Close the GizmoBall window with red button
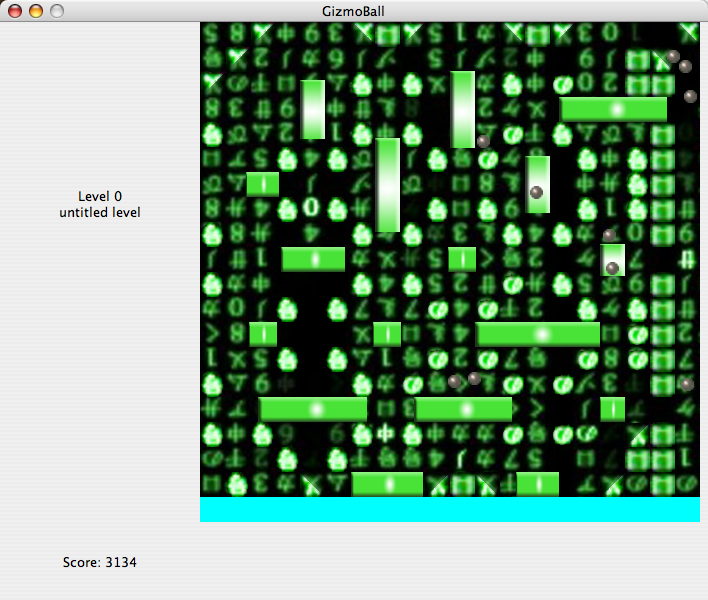This screenshot has width=708, height=600. click(14, 11)
